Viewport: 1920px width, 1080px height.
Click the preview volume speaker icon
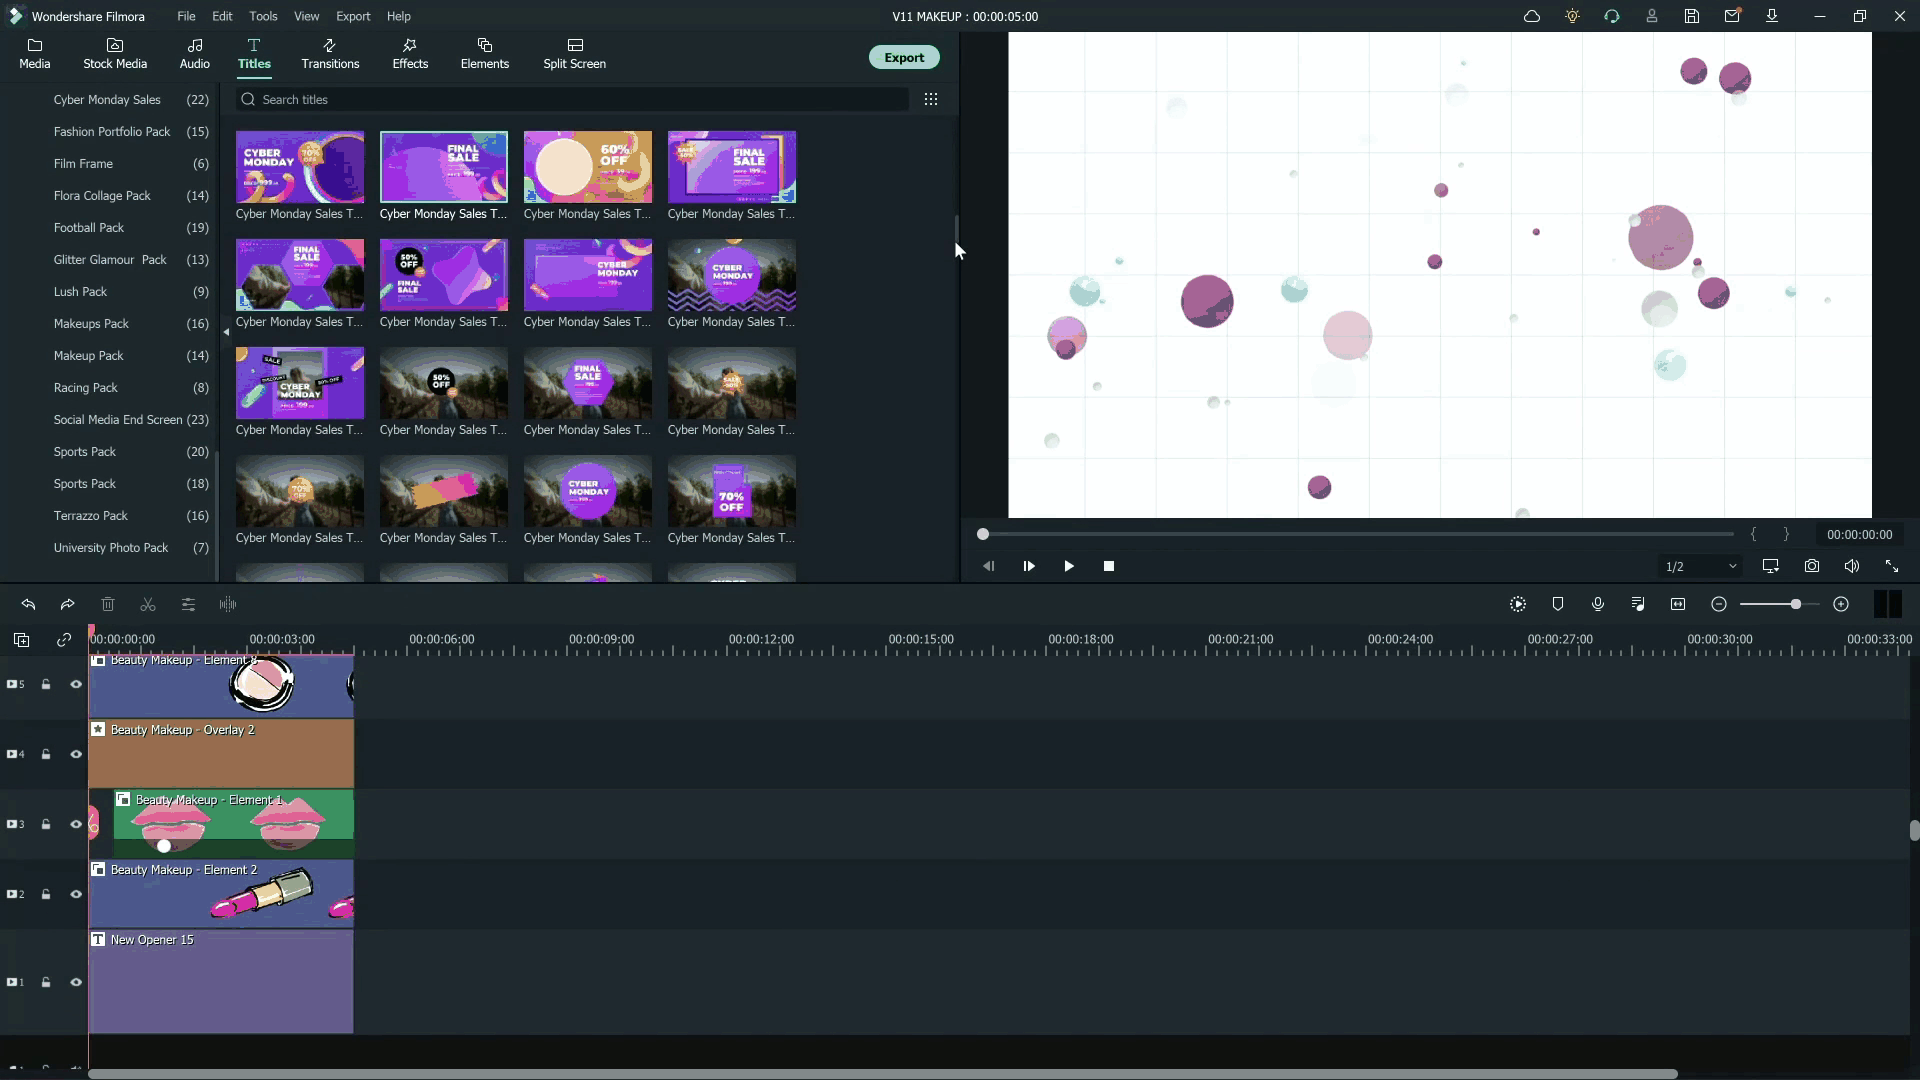[1851, 566]
